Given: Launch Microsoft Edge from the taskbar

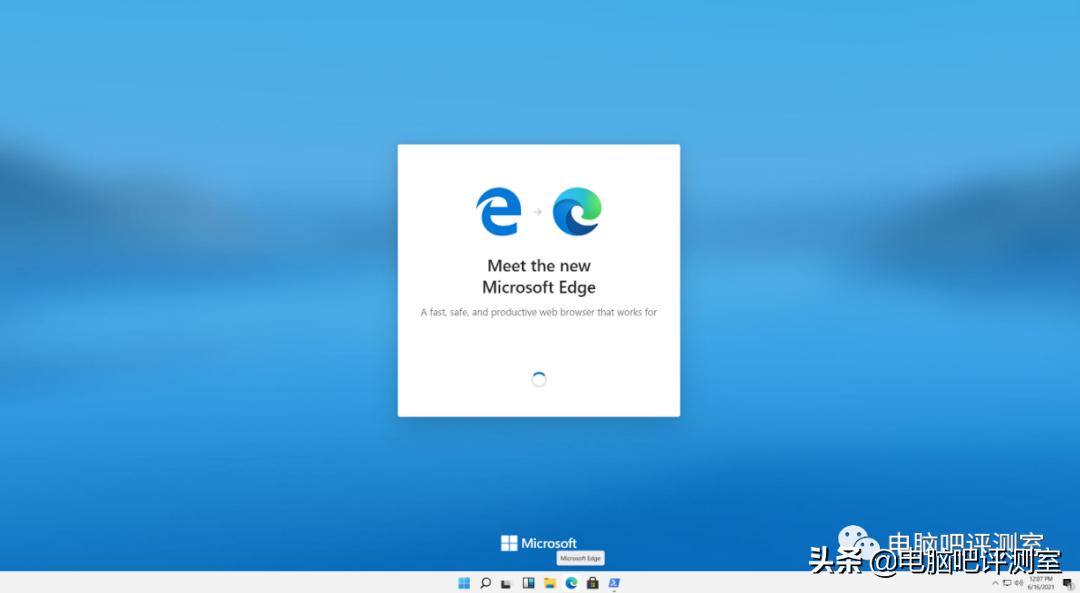Looking at the screenshot, I should pos(571,582).
